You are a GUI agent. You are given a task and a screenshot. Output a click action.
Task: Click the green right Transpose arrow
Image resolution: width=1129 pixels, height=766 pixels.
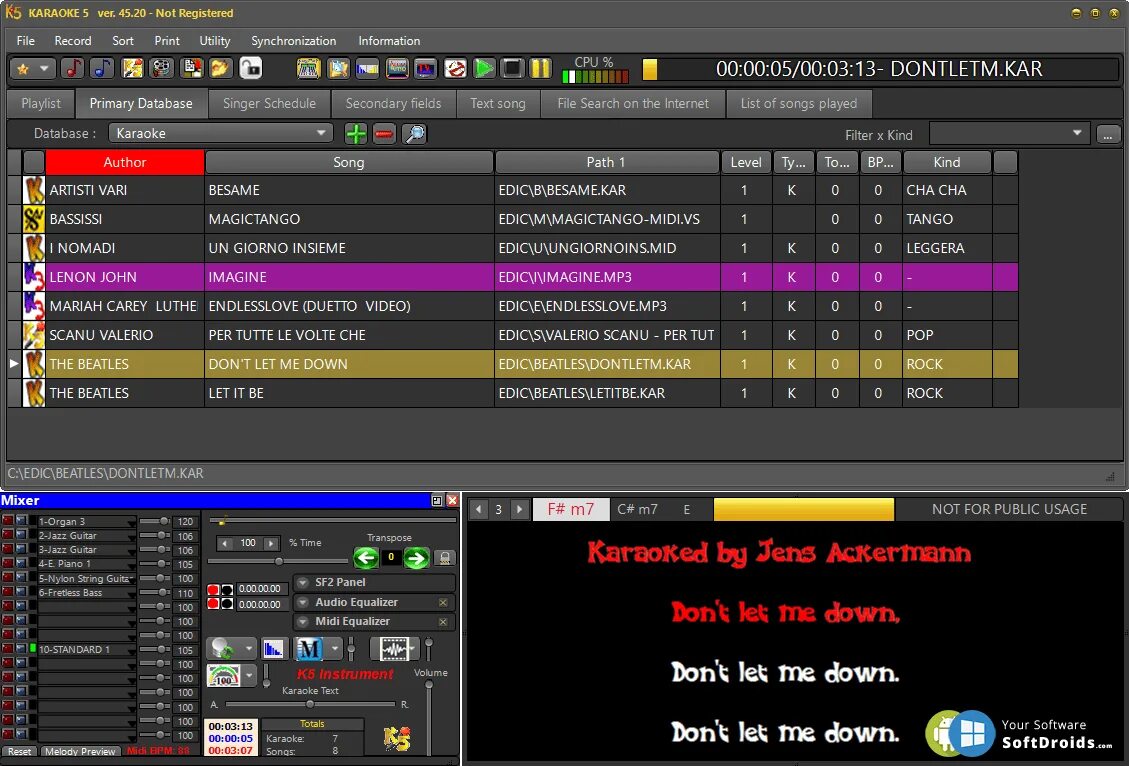(x=416, y=557)
